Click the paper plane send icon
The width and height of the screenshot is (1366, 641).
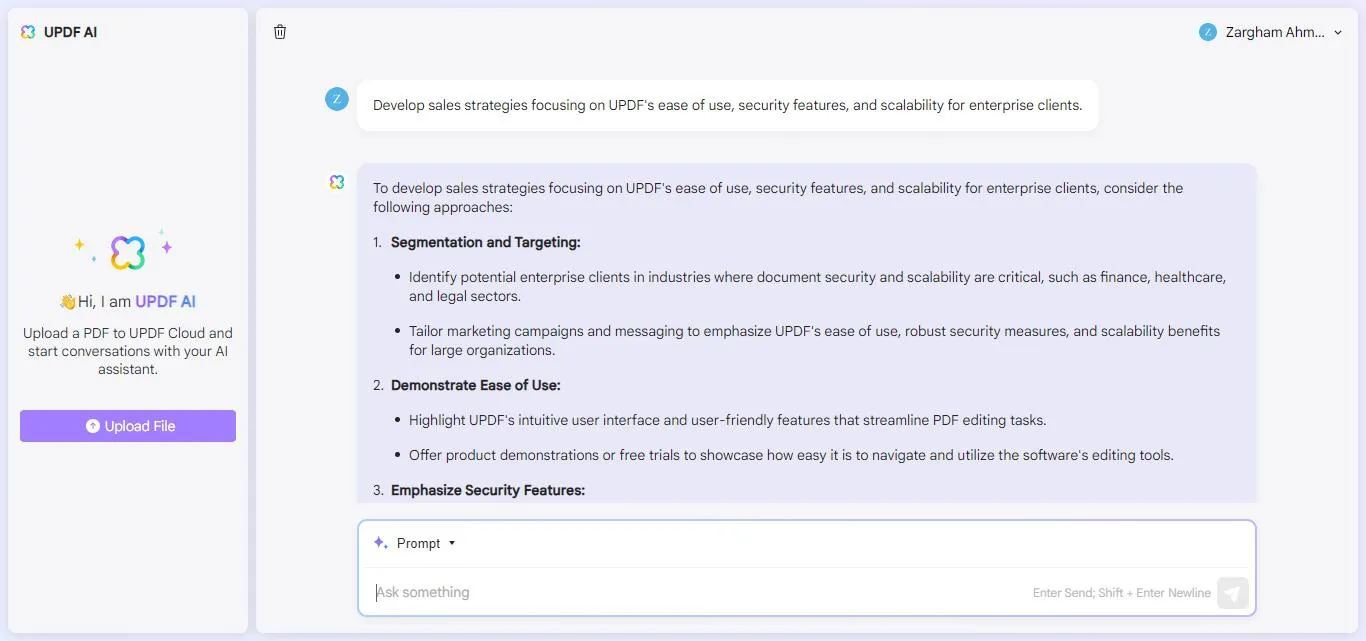tap(1232, 593)
